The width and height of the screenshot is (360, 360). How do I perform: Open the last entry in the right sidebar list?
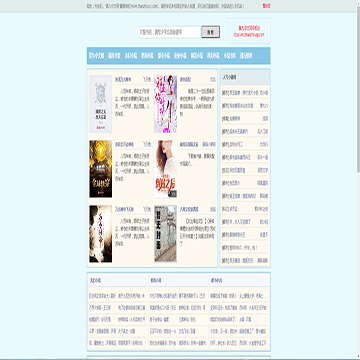pyautogui.click(x=245, y=261)
